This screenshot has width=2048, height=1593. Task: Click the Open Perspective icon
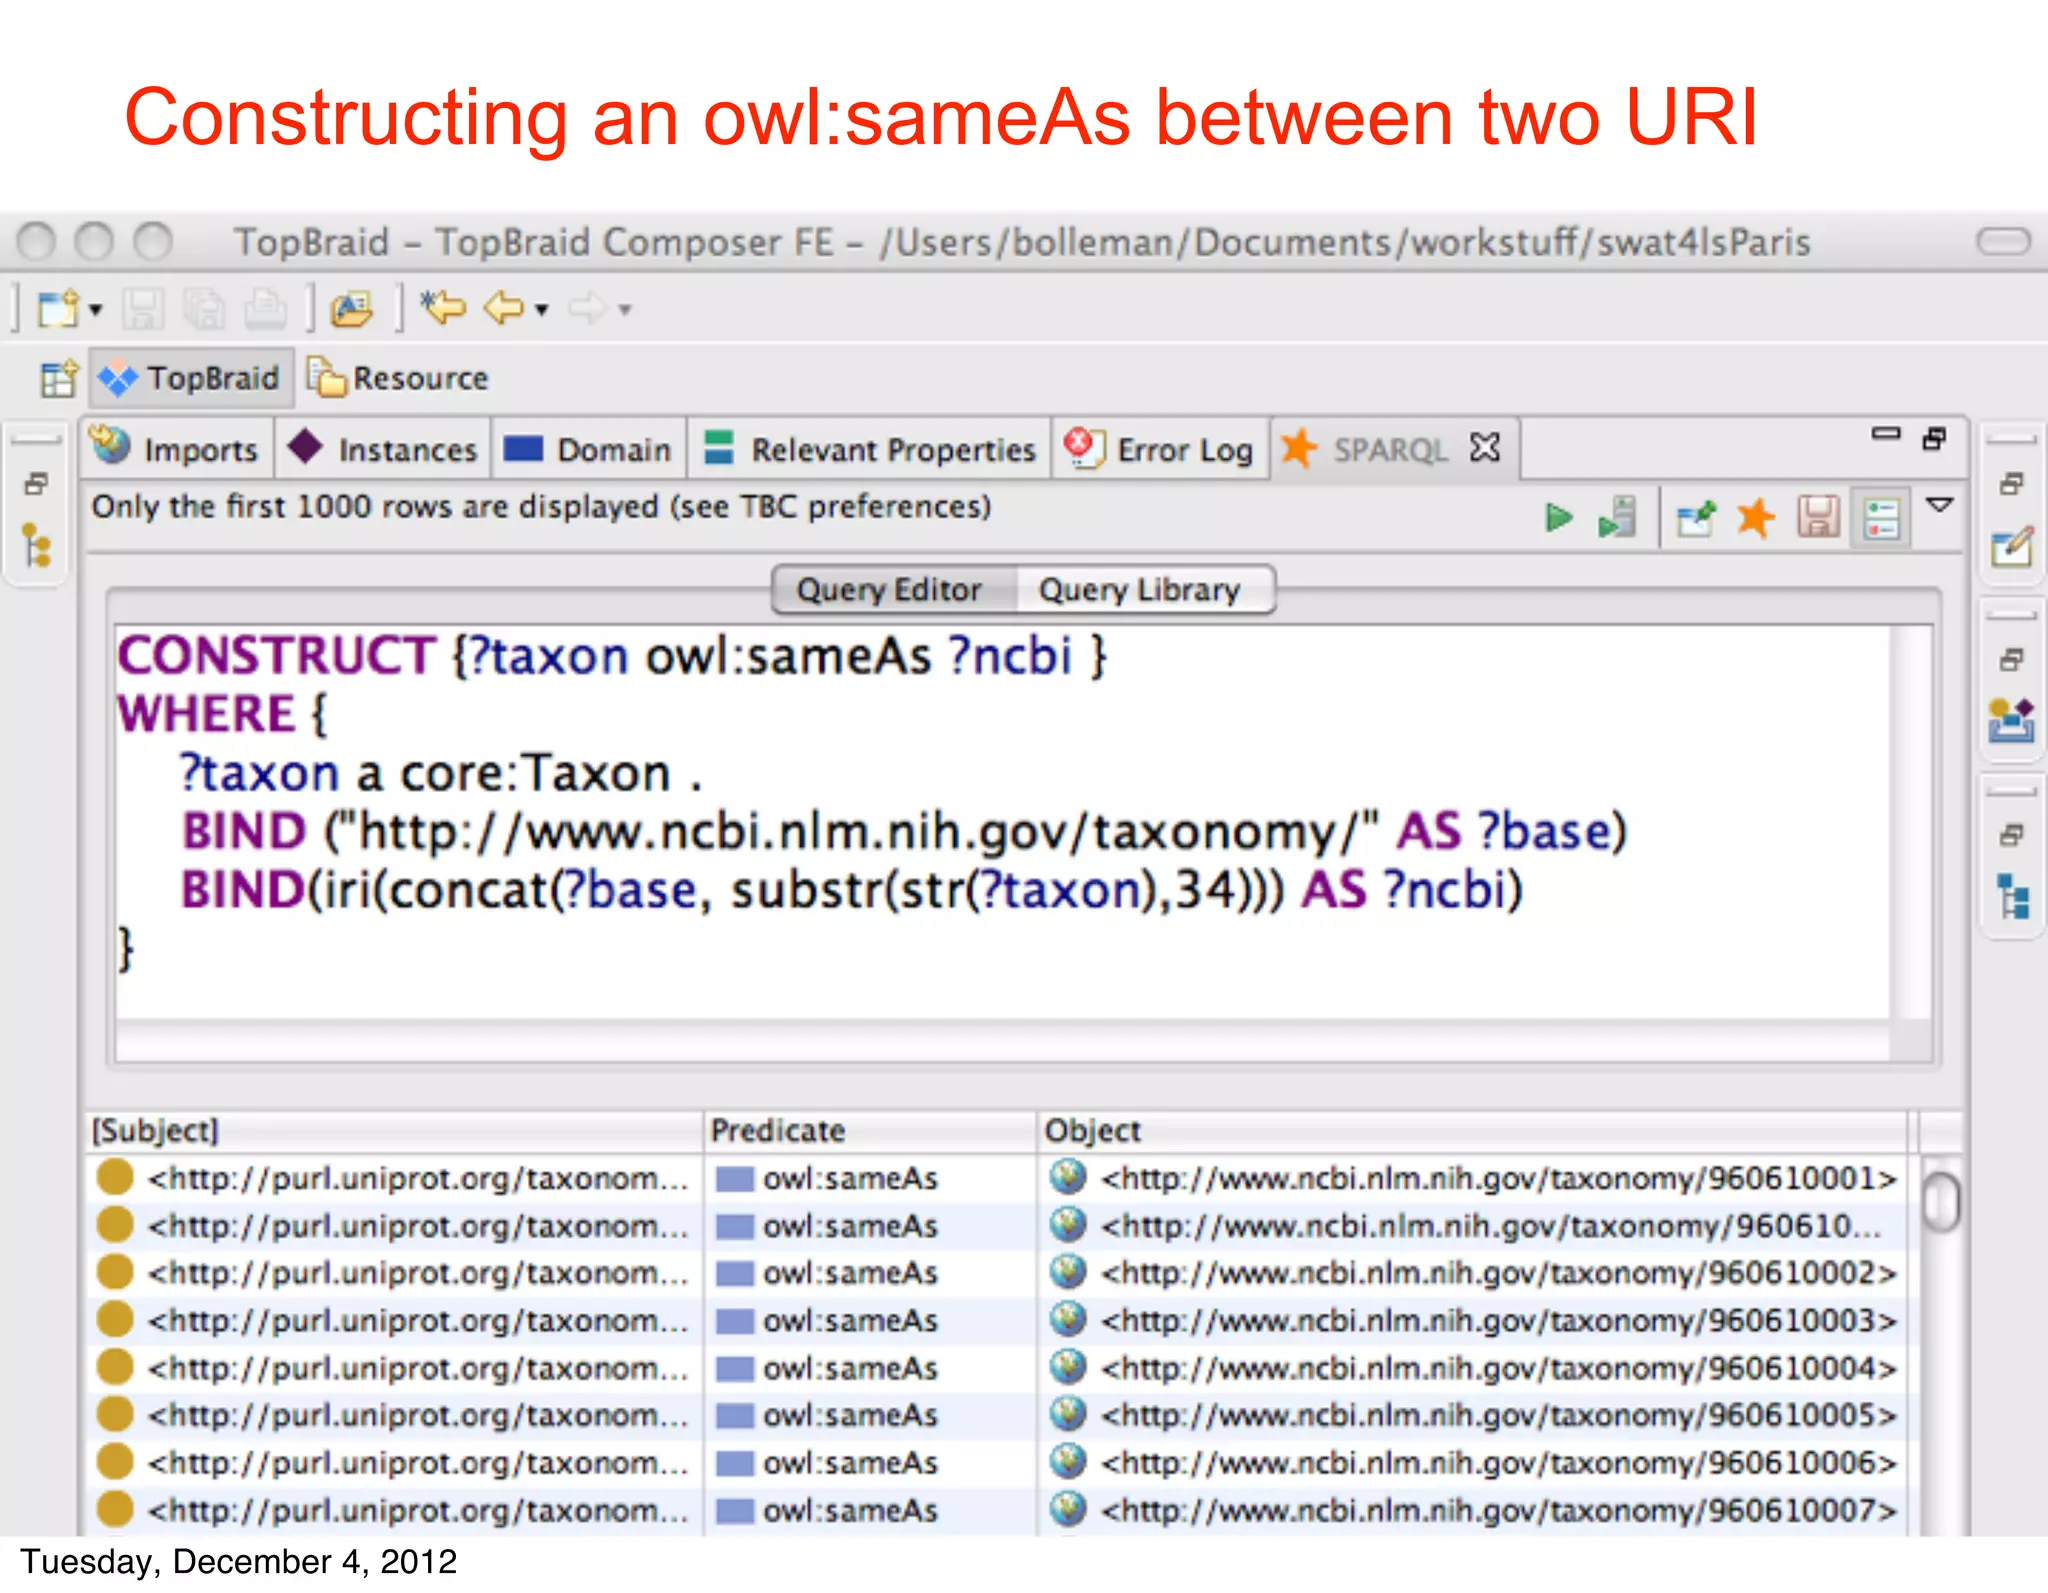(59, 379)
